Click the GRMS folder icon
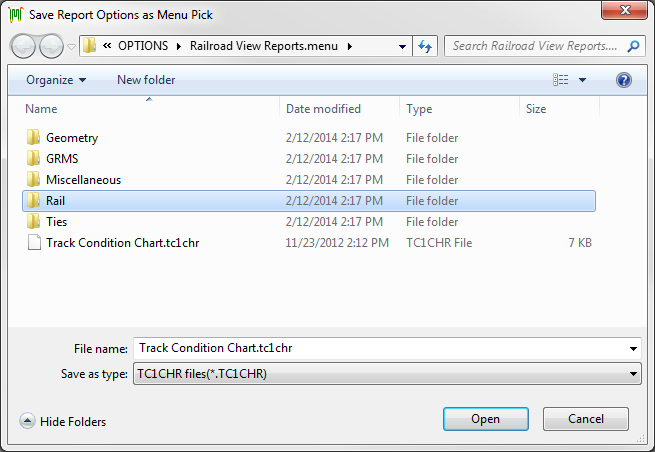This screenshot has width=655, height=452. [x=33, y=159]
